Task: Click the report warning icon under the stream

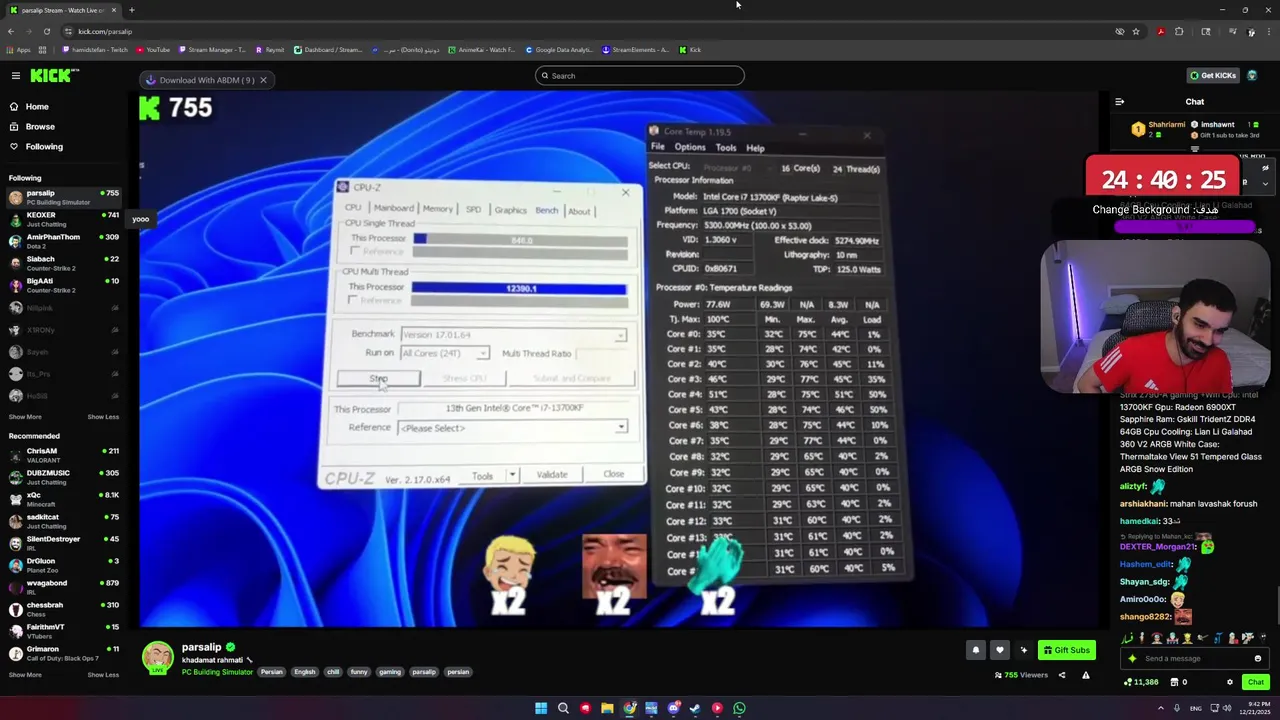Action: 1086,675
